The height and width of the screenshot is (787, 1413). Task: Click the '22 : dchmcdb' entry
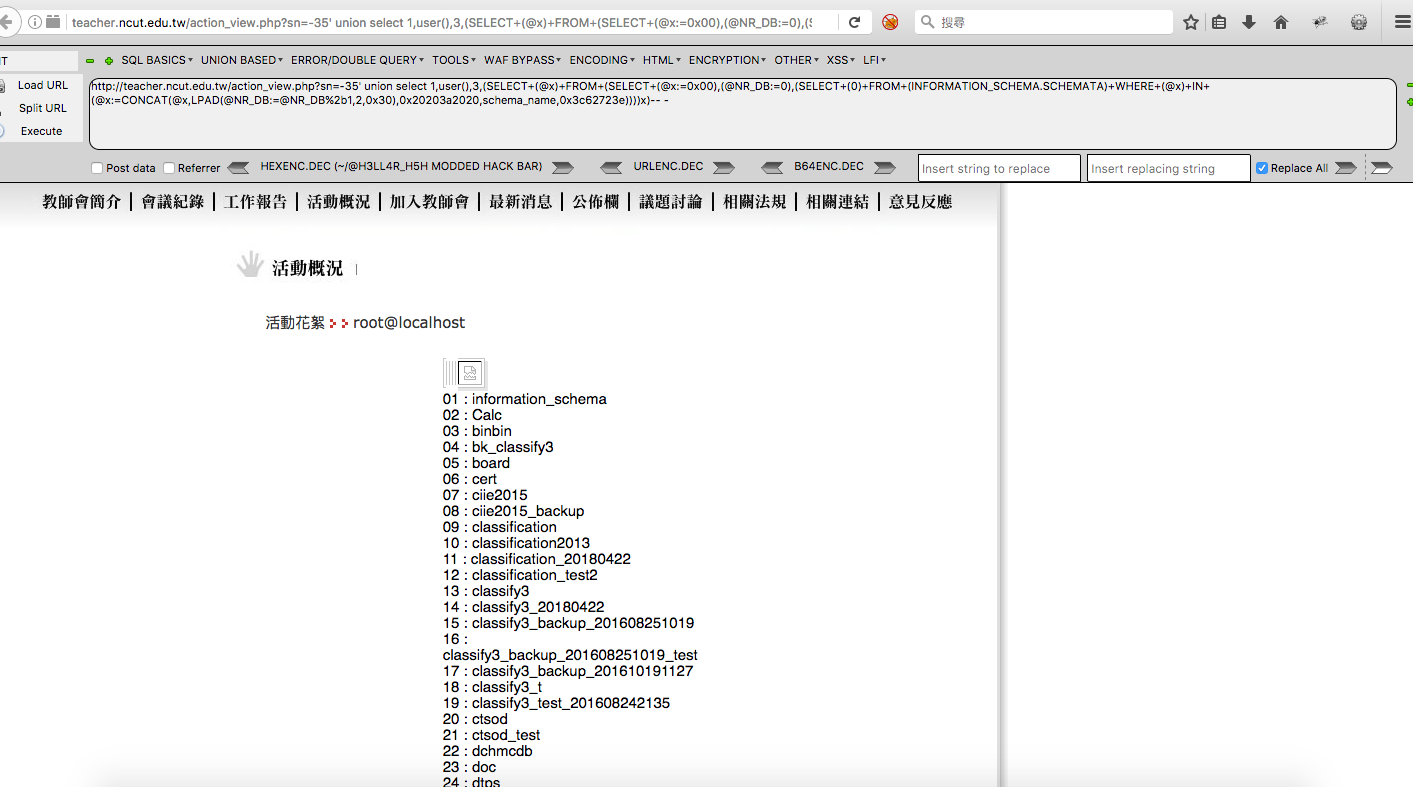click(488, 751)
